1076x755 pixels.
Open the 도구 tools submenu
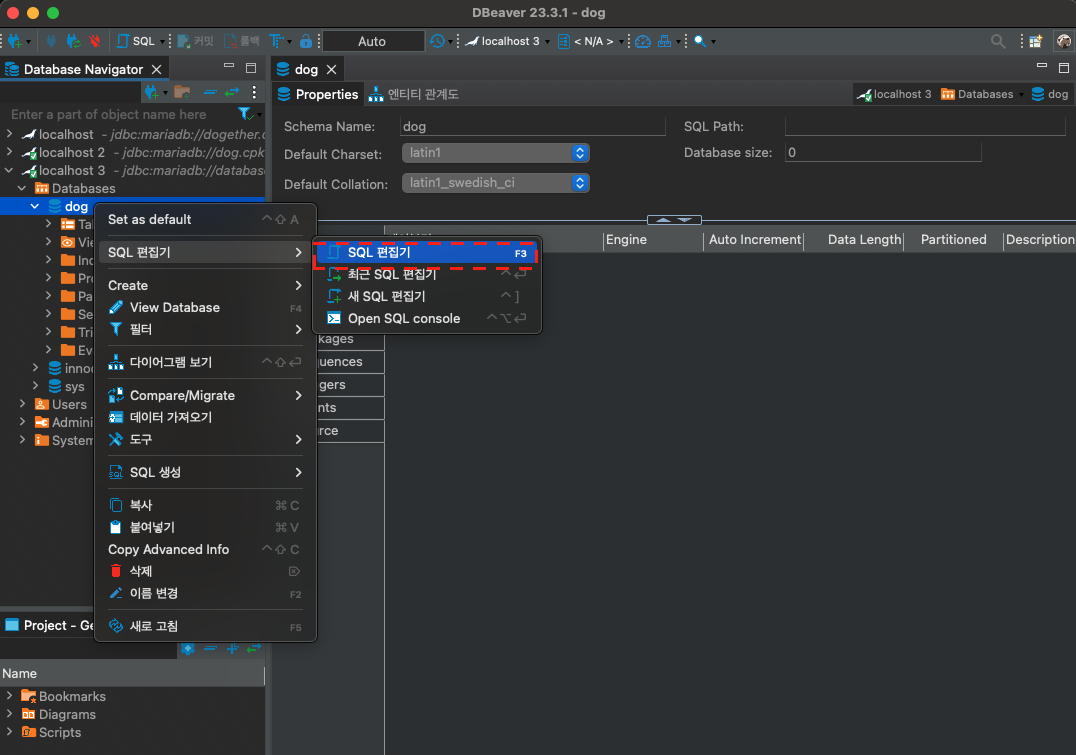click(x=205, y=439)
